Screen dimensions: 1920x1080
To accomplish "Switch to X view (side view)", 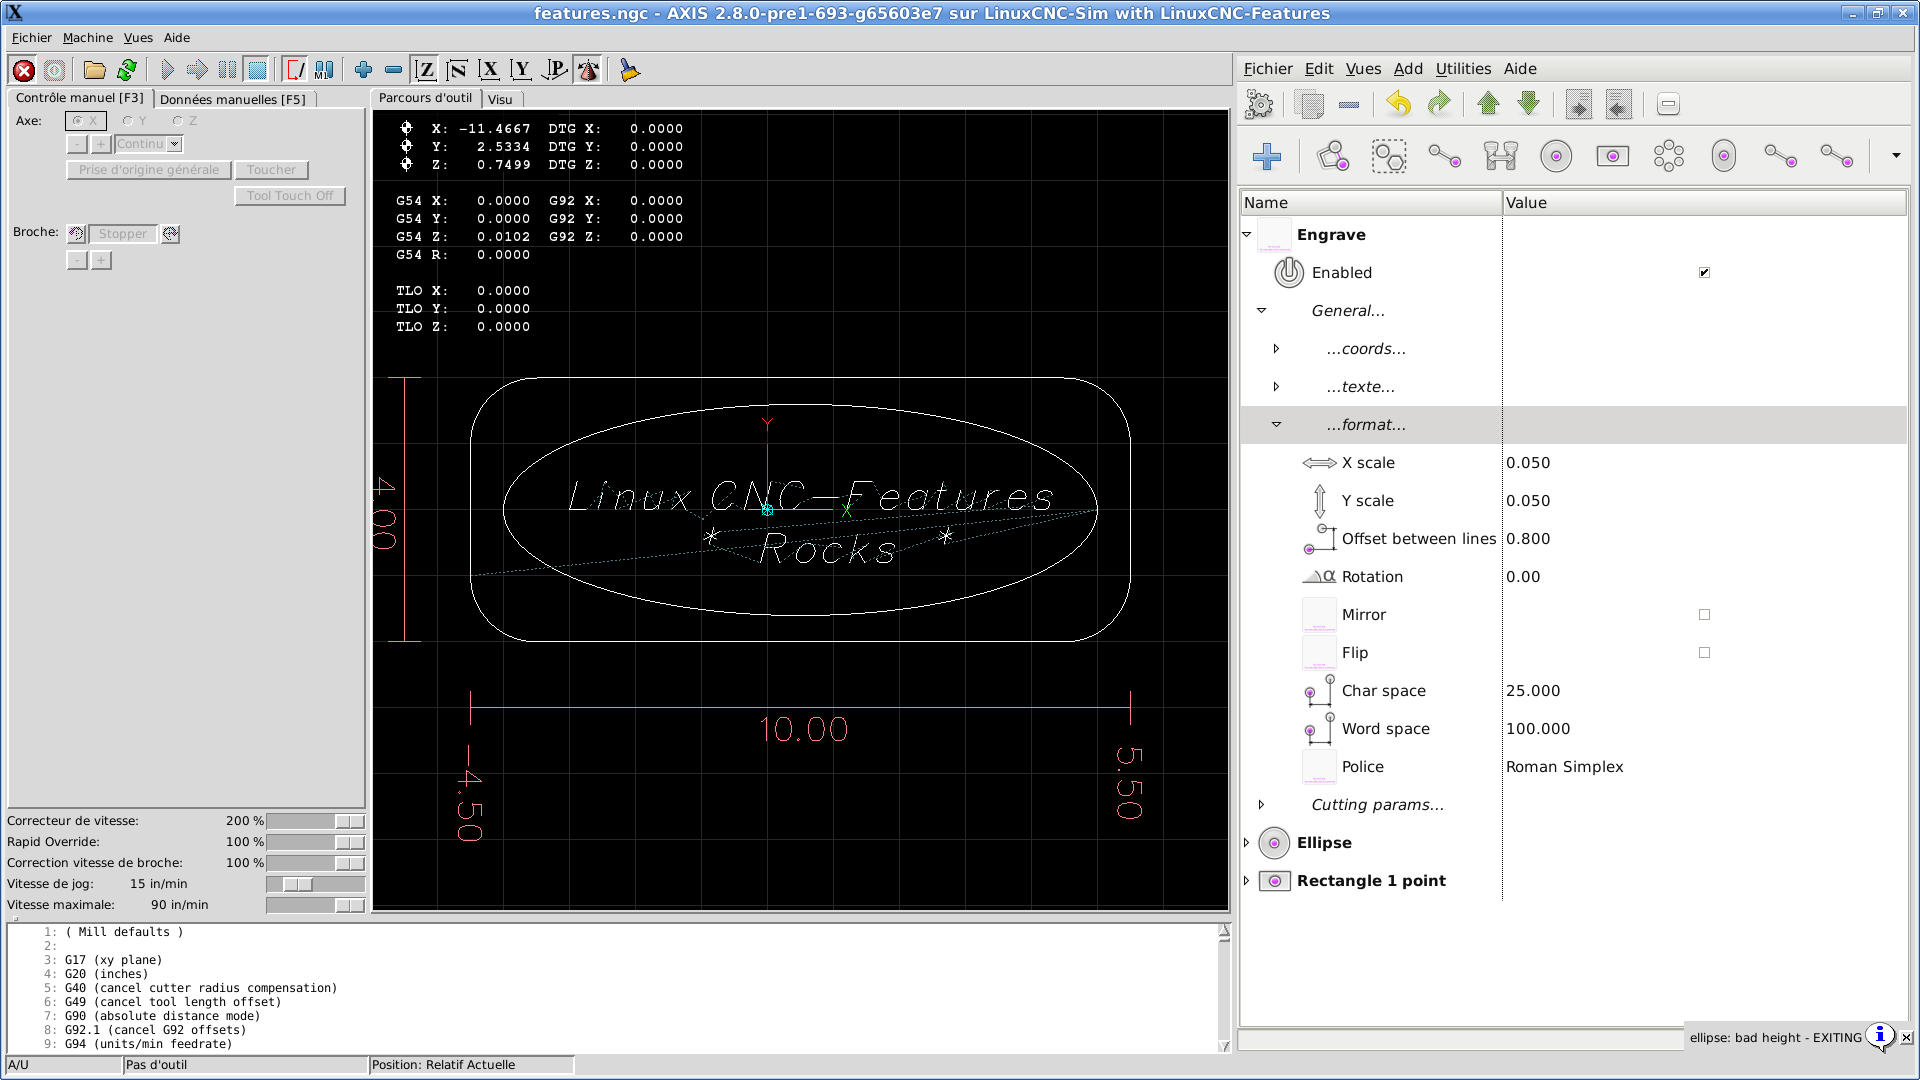I will [489, 70].
